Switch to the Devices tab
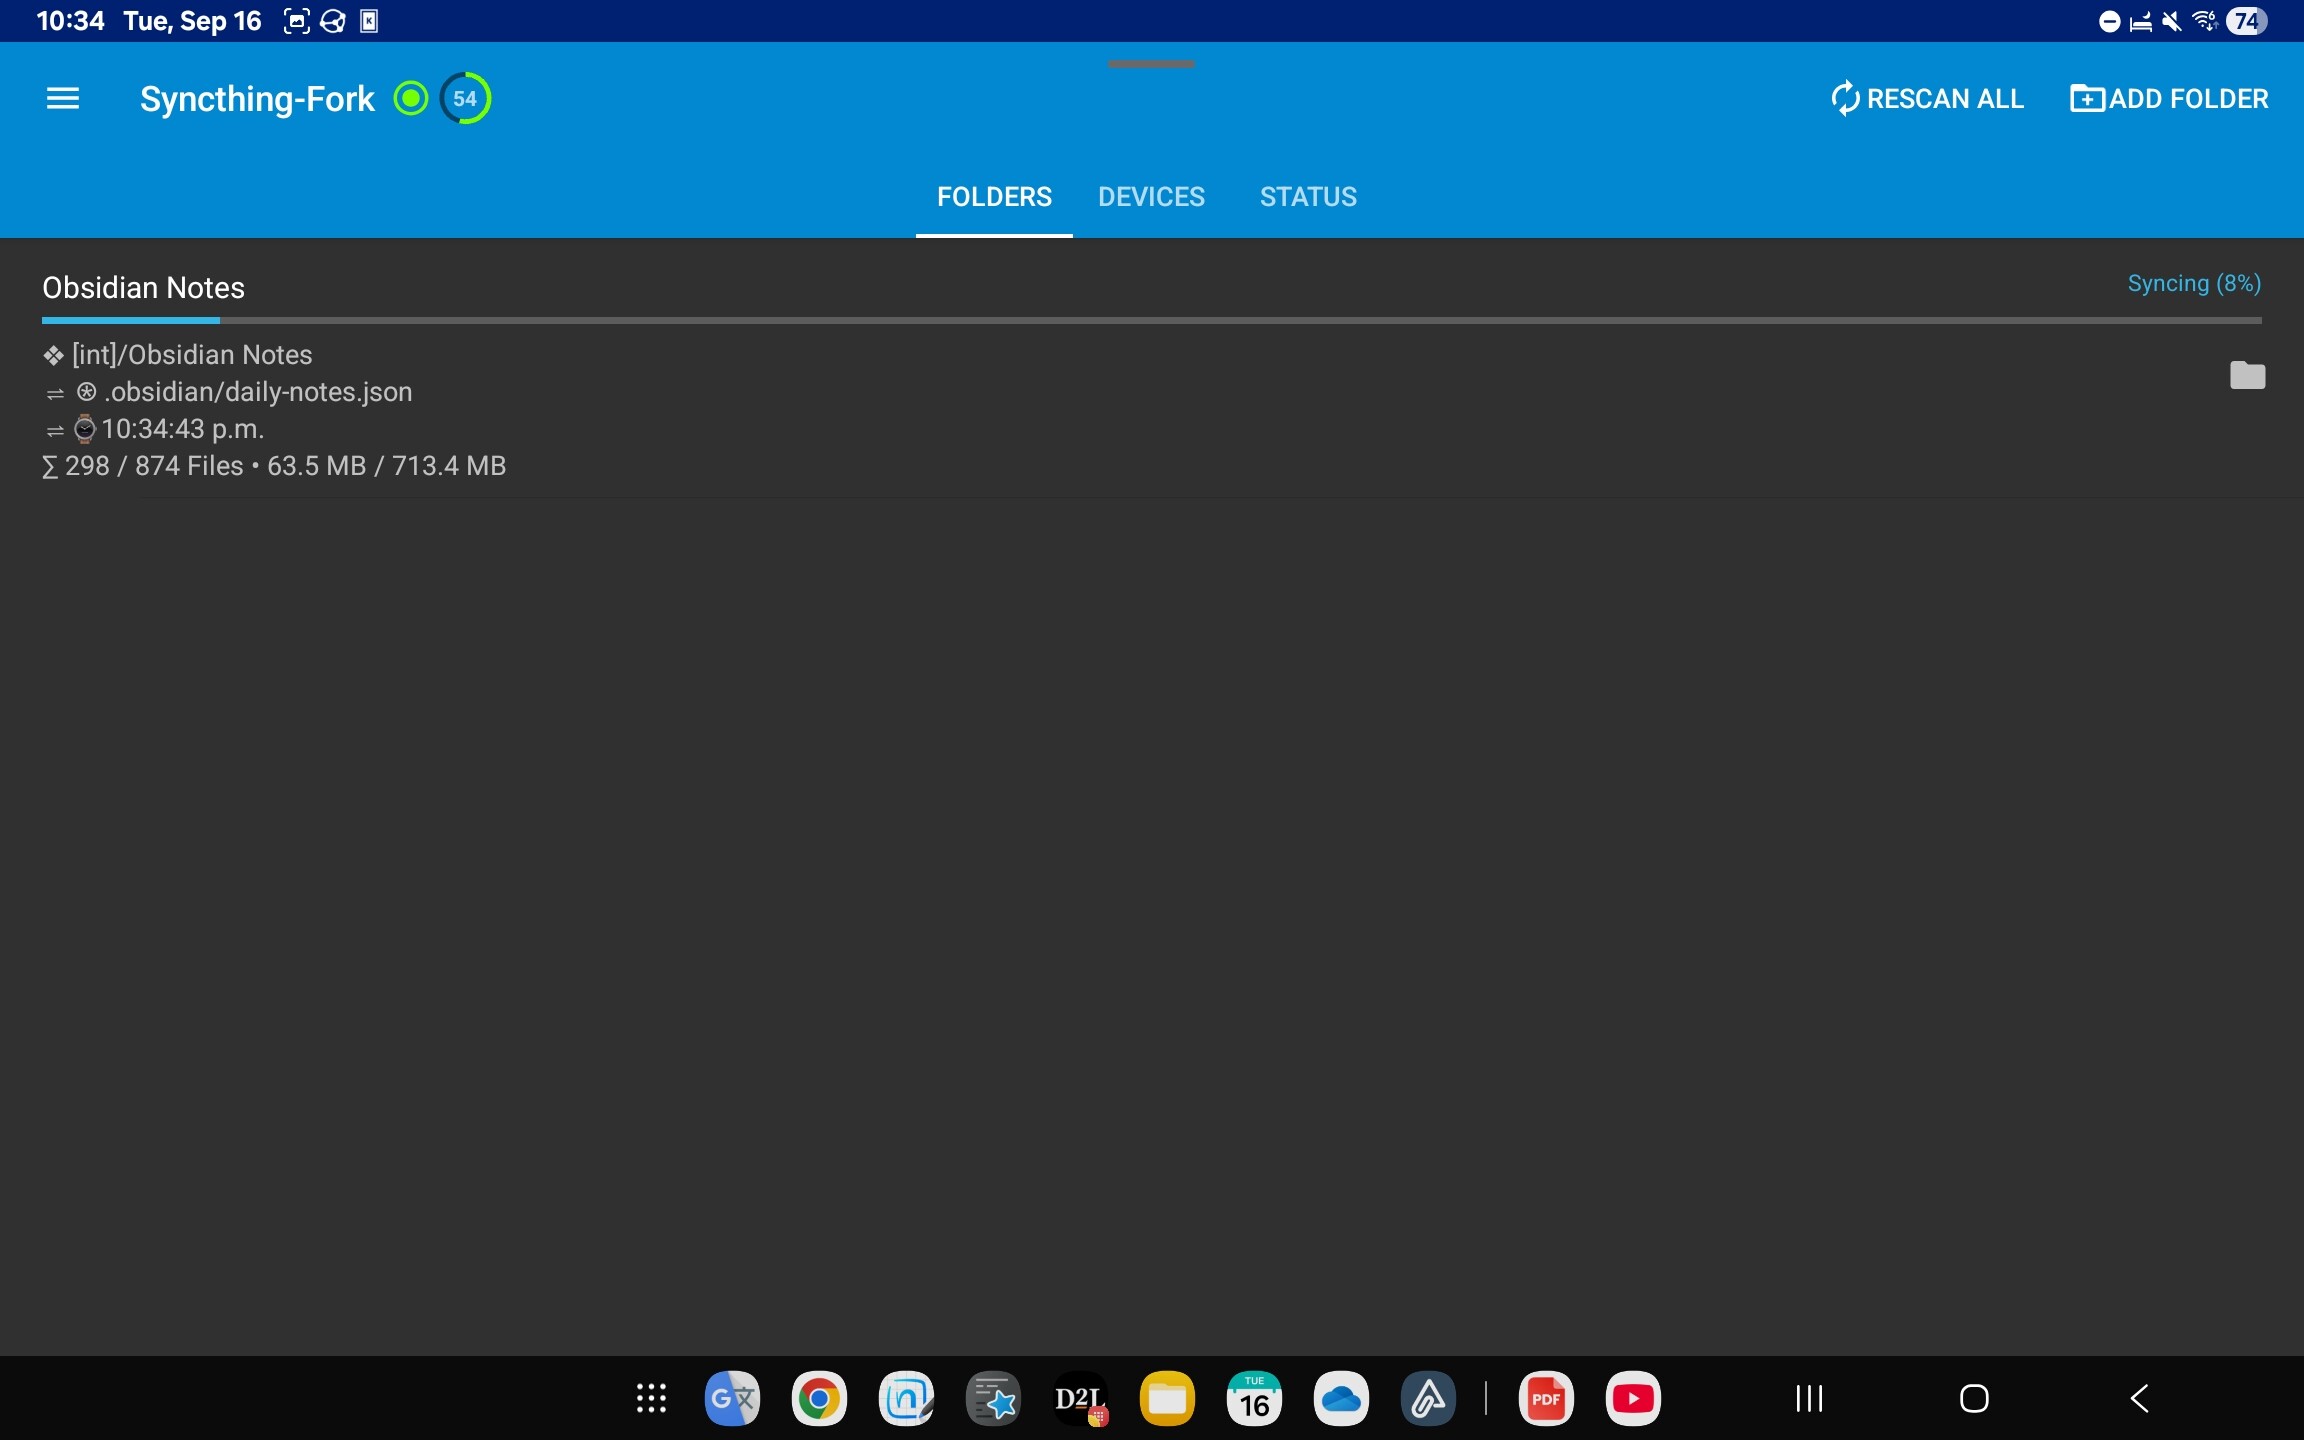Viewport: 2304px width, 1440px height. [x=1151, y=197]
